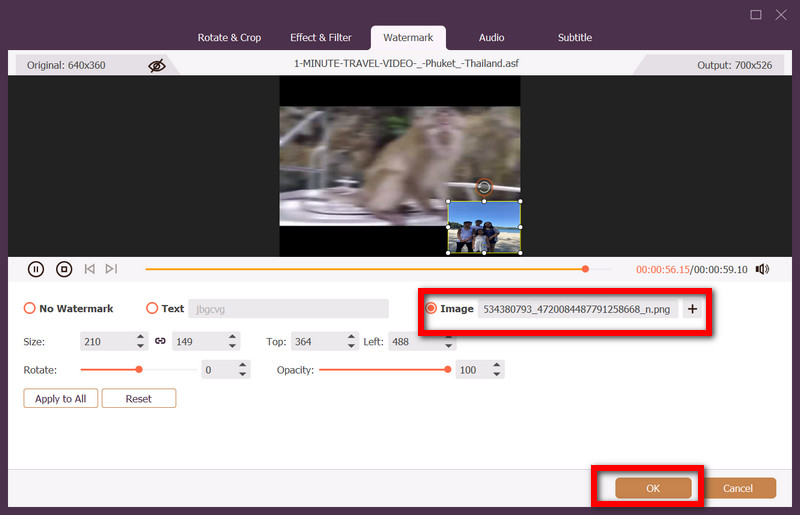
Task: Click on the Rotate slider track
Action: (170, 370)
